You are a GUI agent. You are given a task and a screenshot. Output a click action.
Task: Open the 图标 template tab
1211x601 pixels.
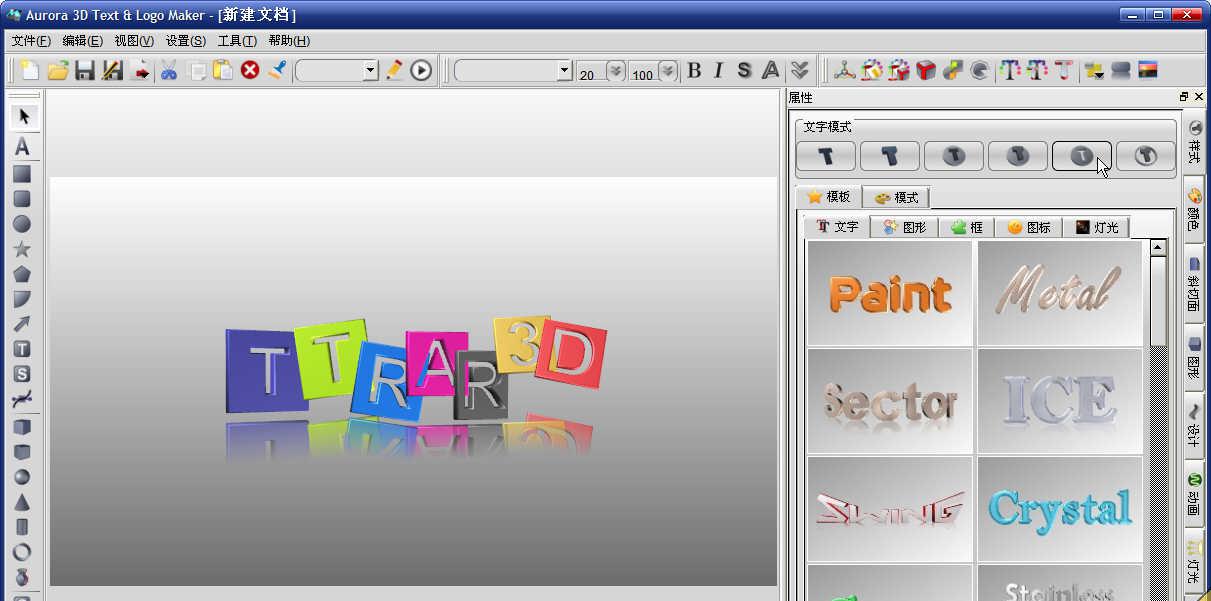(x=1029, y=227)
